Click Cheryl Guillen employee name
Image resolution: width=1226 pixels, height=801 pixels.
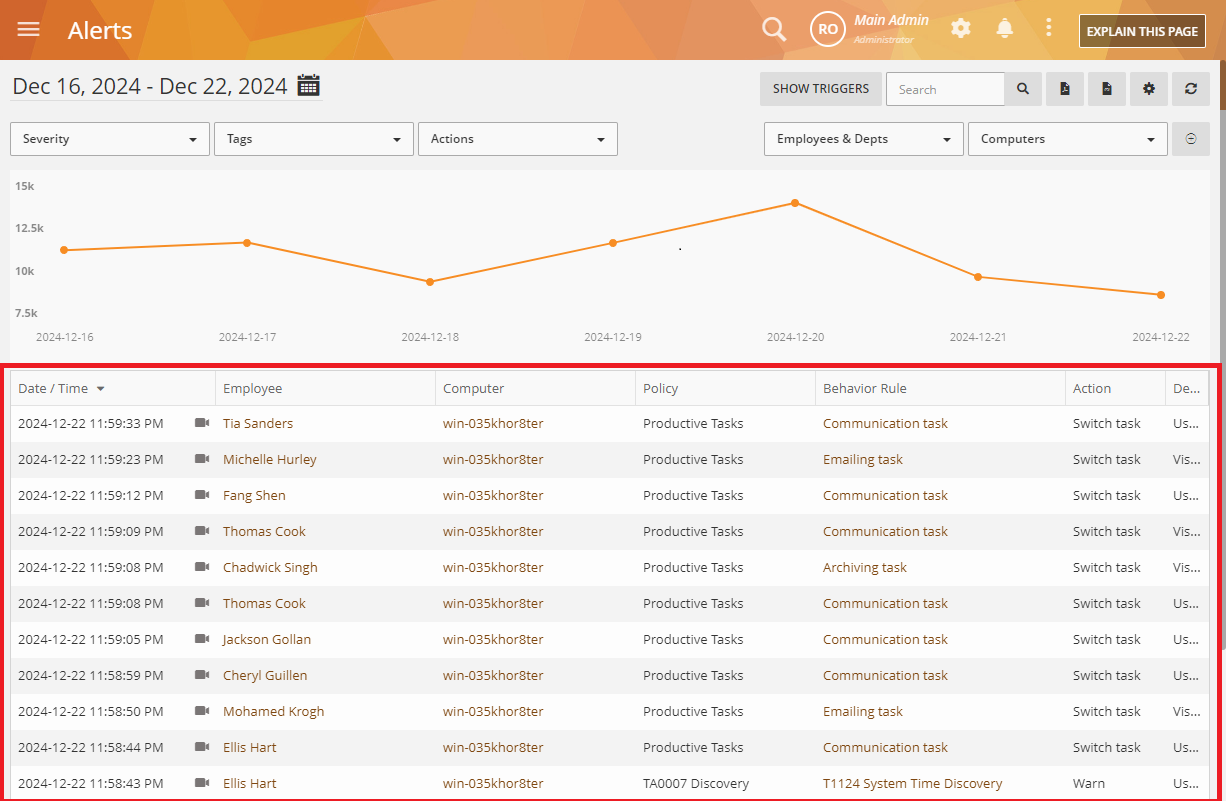pyautogui.click(x=265, y=675)
